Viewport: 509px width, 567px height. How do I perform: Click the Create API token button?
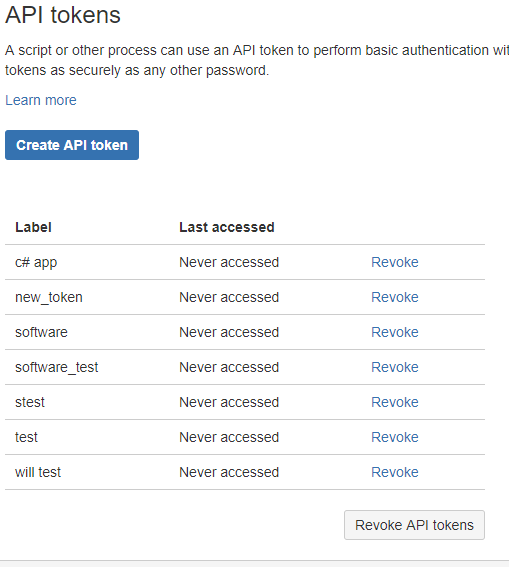click(72, 145)
